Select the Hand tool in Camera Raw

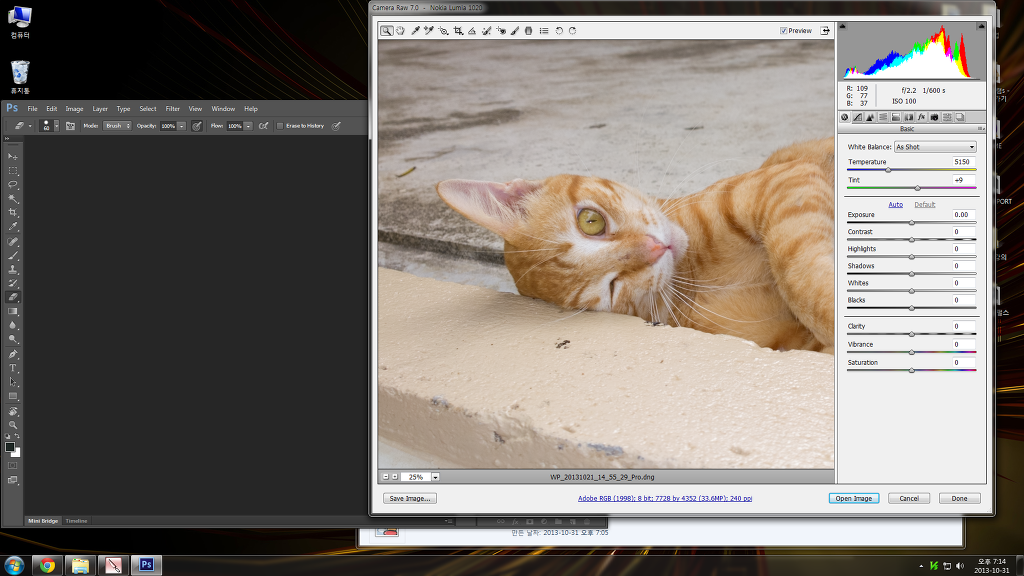coord(400,31)
